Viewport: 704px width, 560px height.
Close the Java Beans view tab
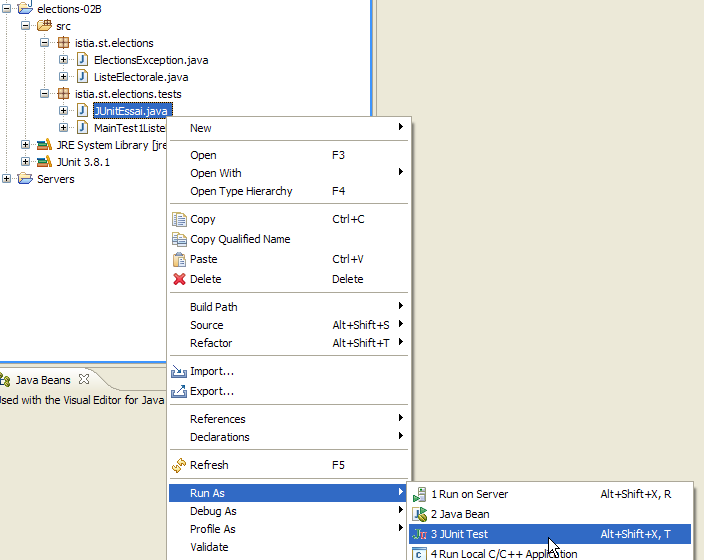coord(84,379)
